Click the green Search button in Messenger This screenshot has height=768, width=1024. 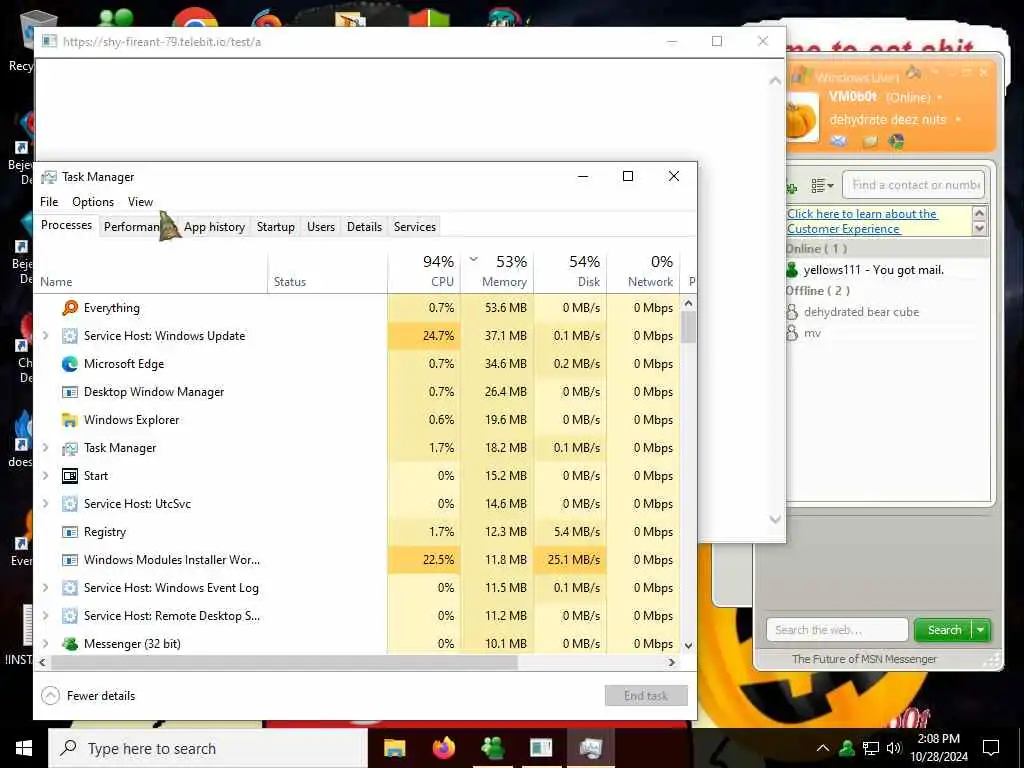tap(944, 630)
